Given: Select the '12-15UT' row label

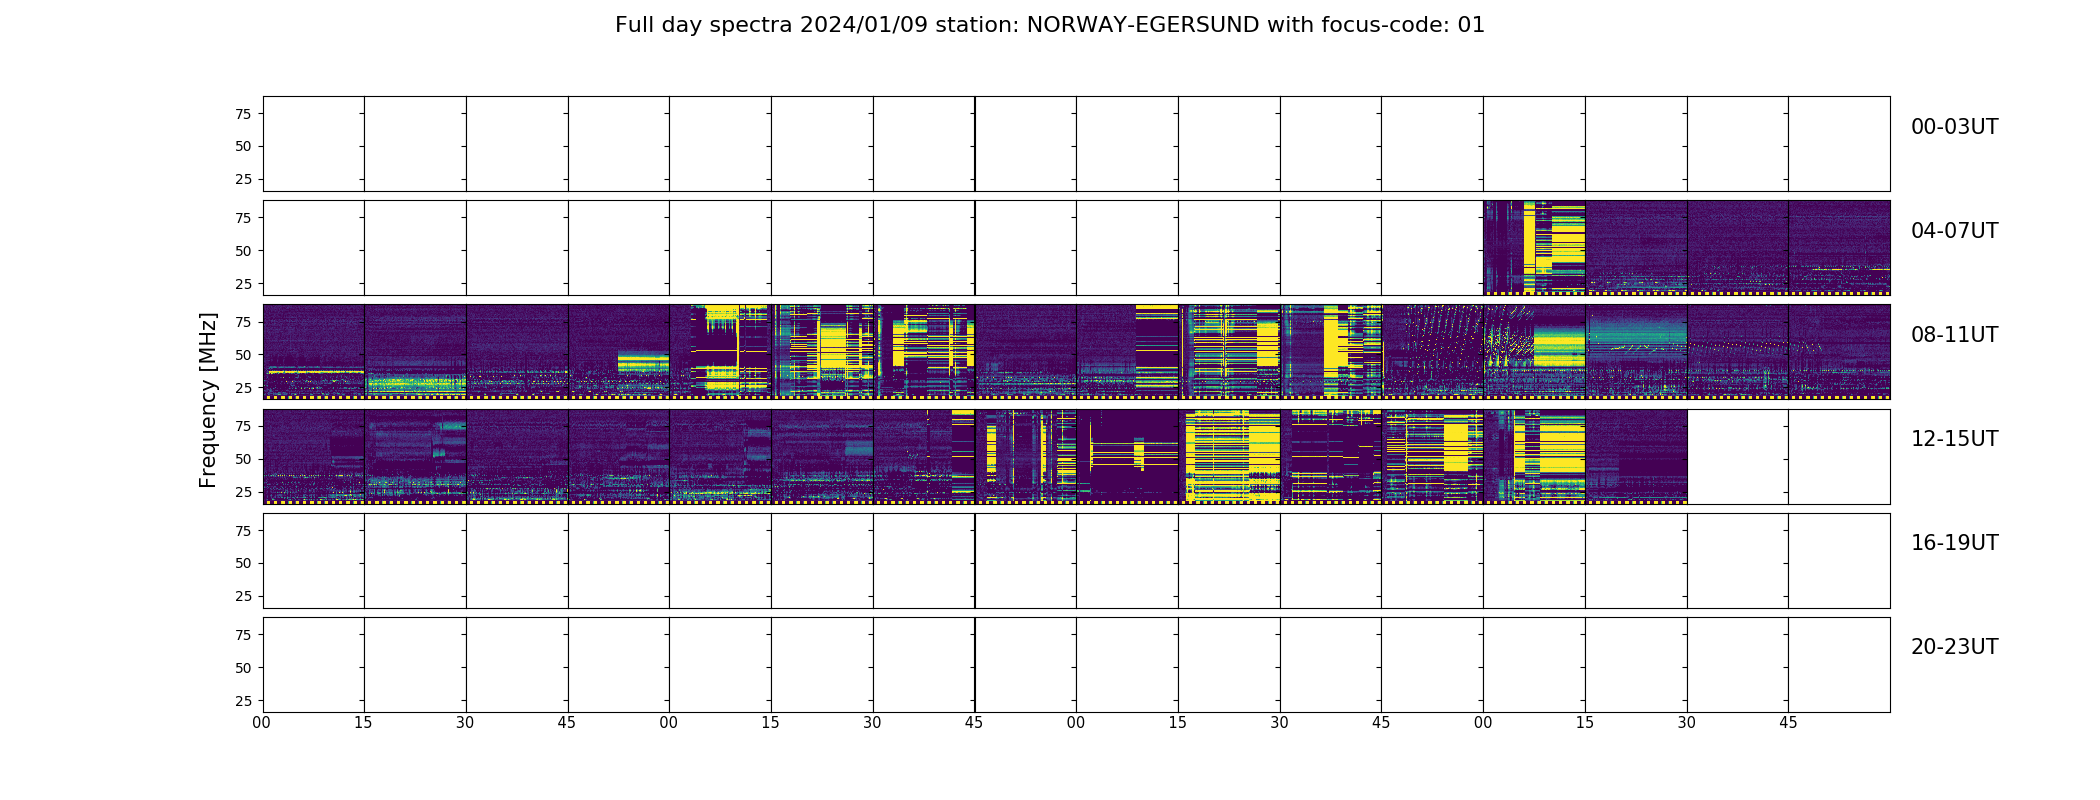Looking at the screenshot, I should pos(1954,439).
